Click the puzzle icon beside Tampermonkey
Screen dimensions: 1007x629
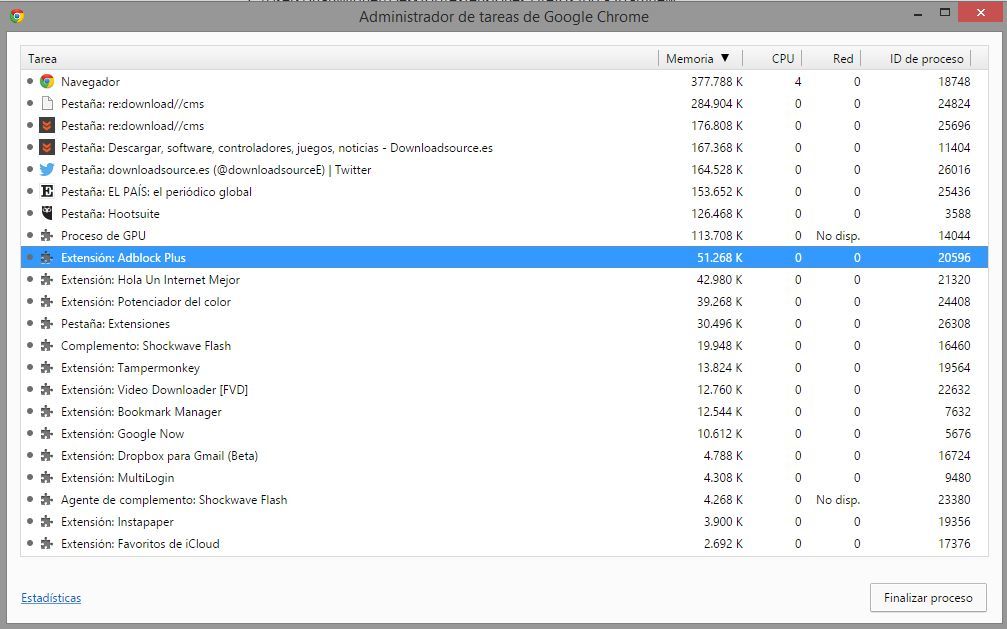[x=47, y=368]
